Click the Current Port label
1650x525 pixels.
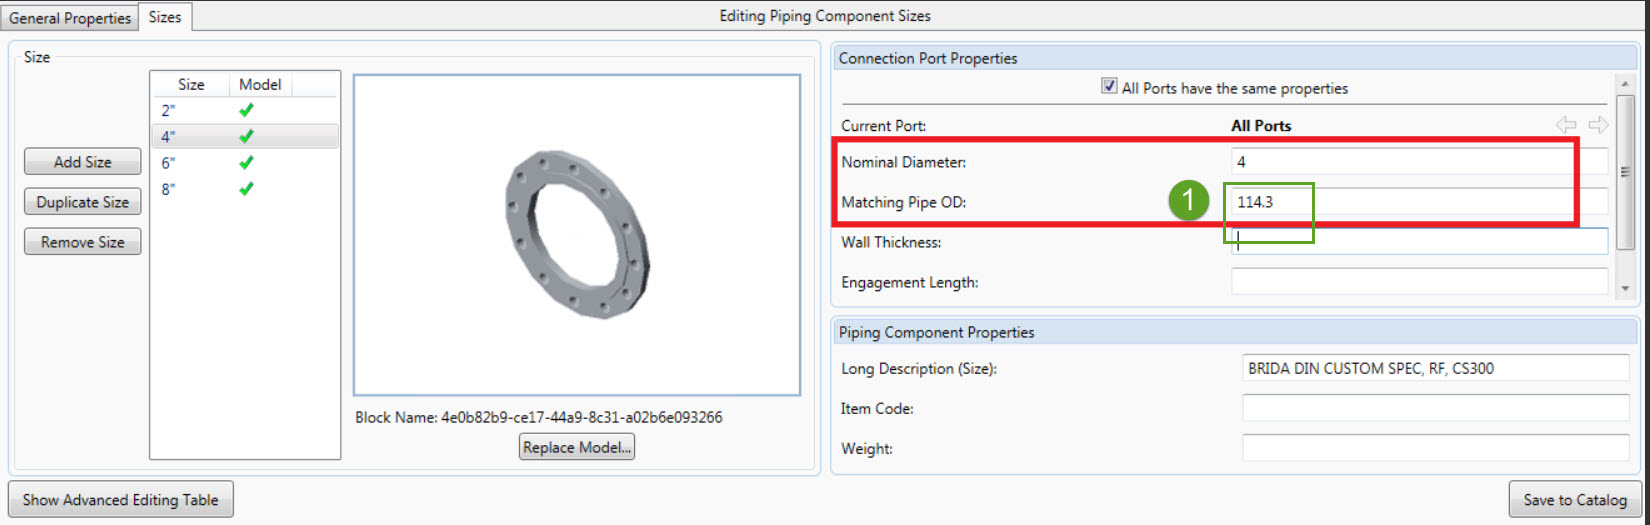[883, 126]
